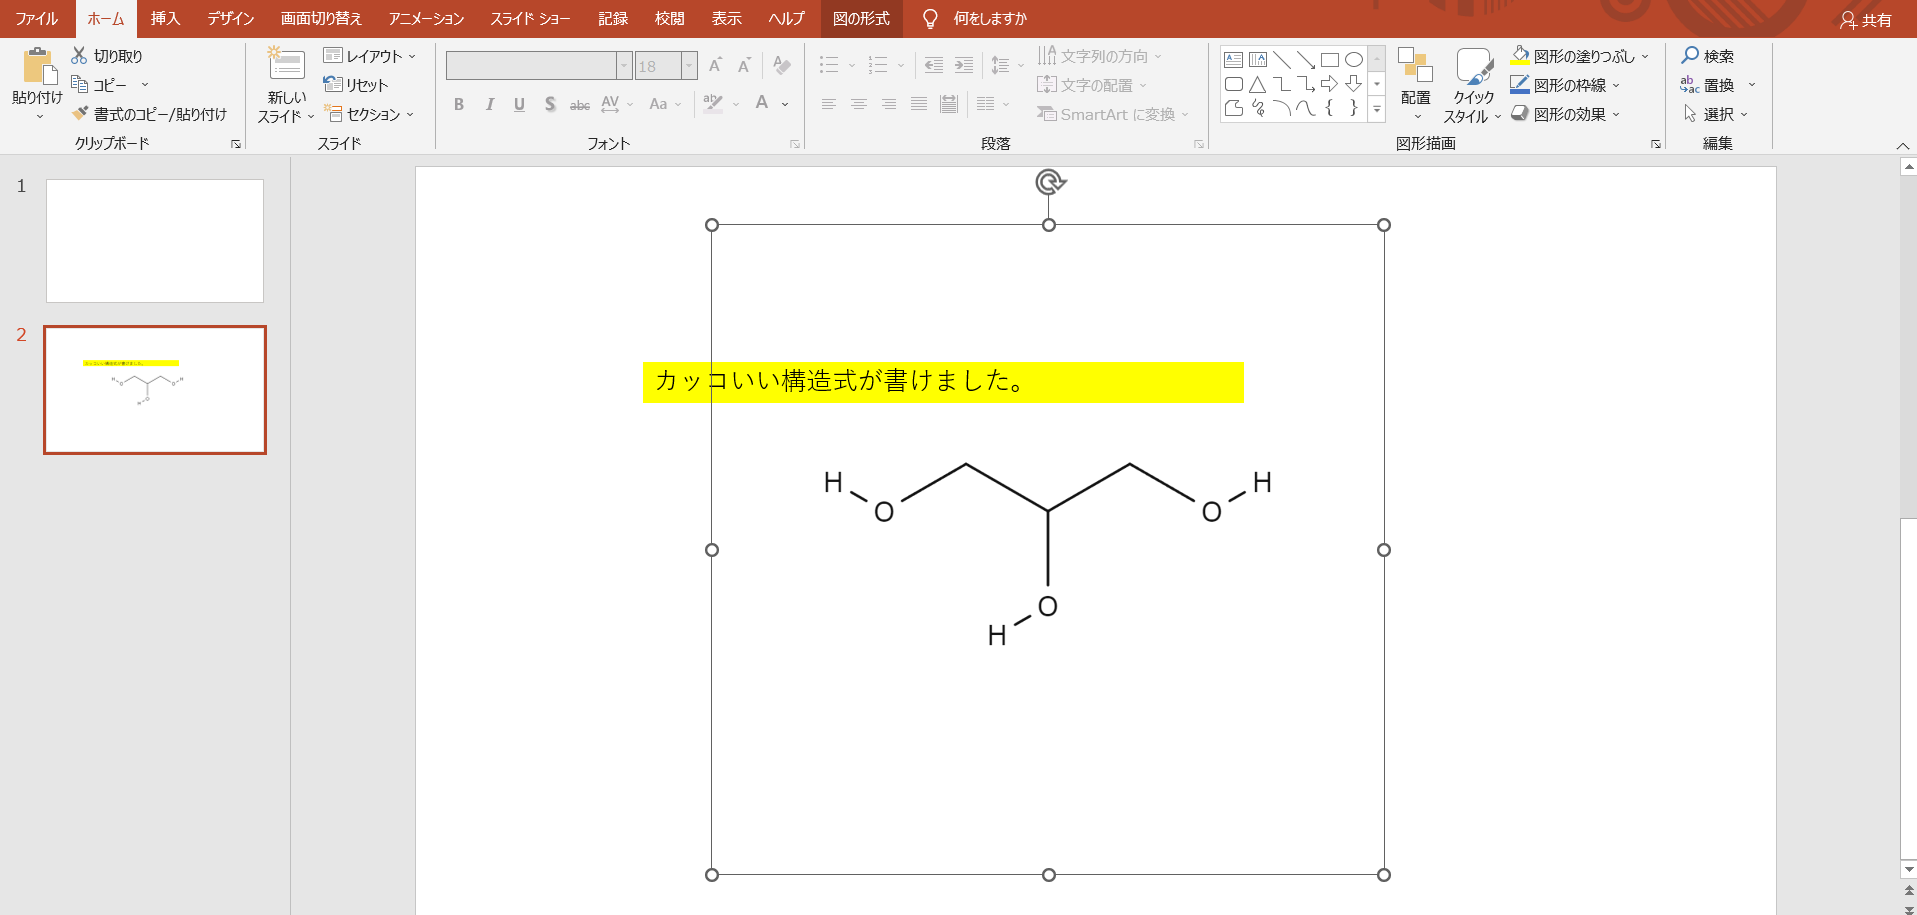This screenshot has height=915, width=1917.
Task: Open the Layout (レイアウト) dropdown
Action: pos(369,56)
